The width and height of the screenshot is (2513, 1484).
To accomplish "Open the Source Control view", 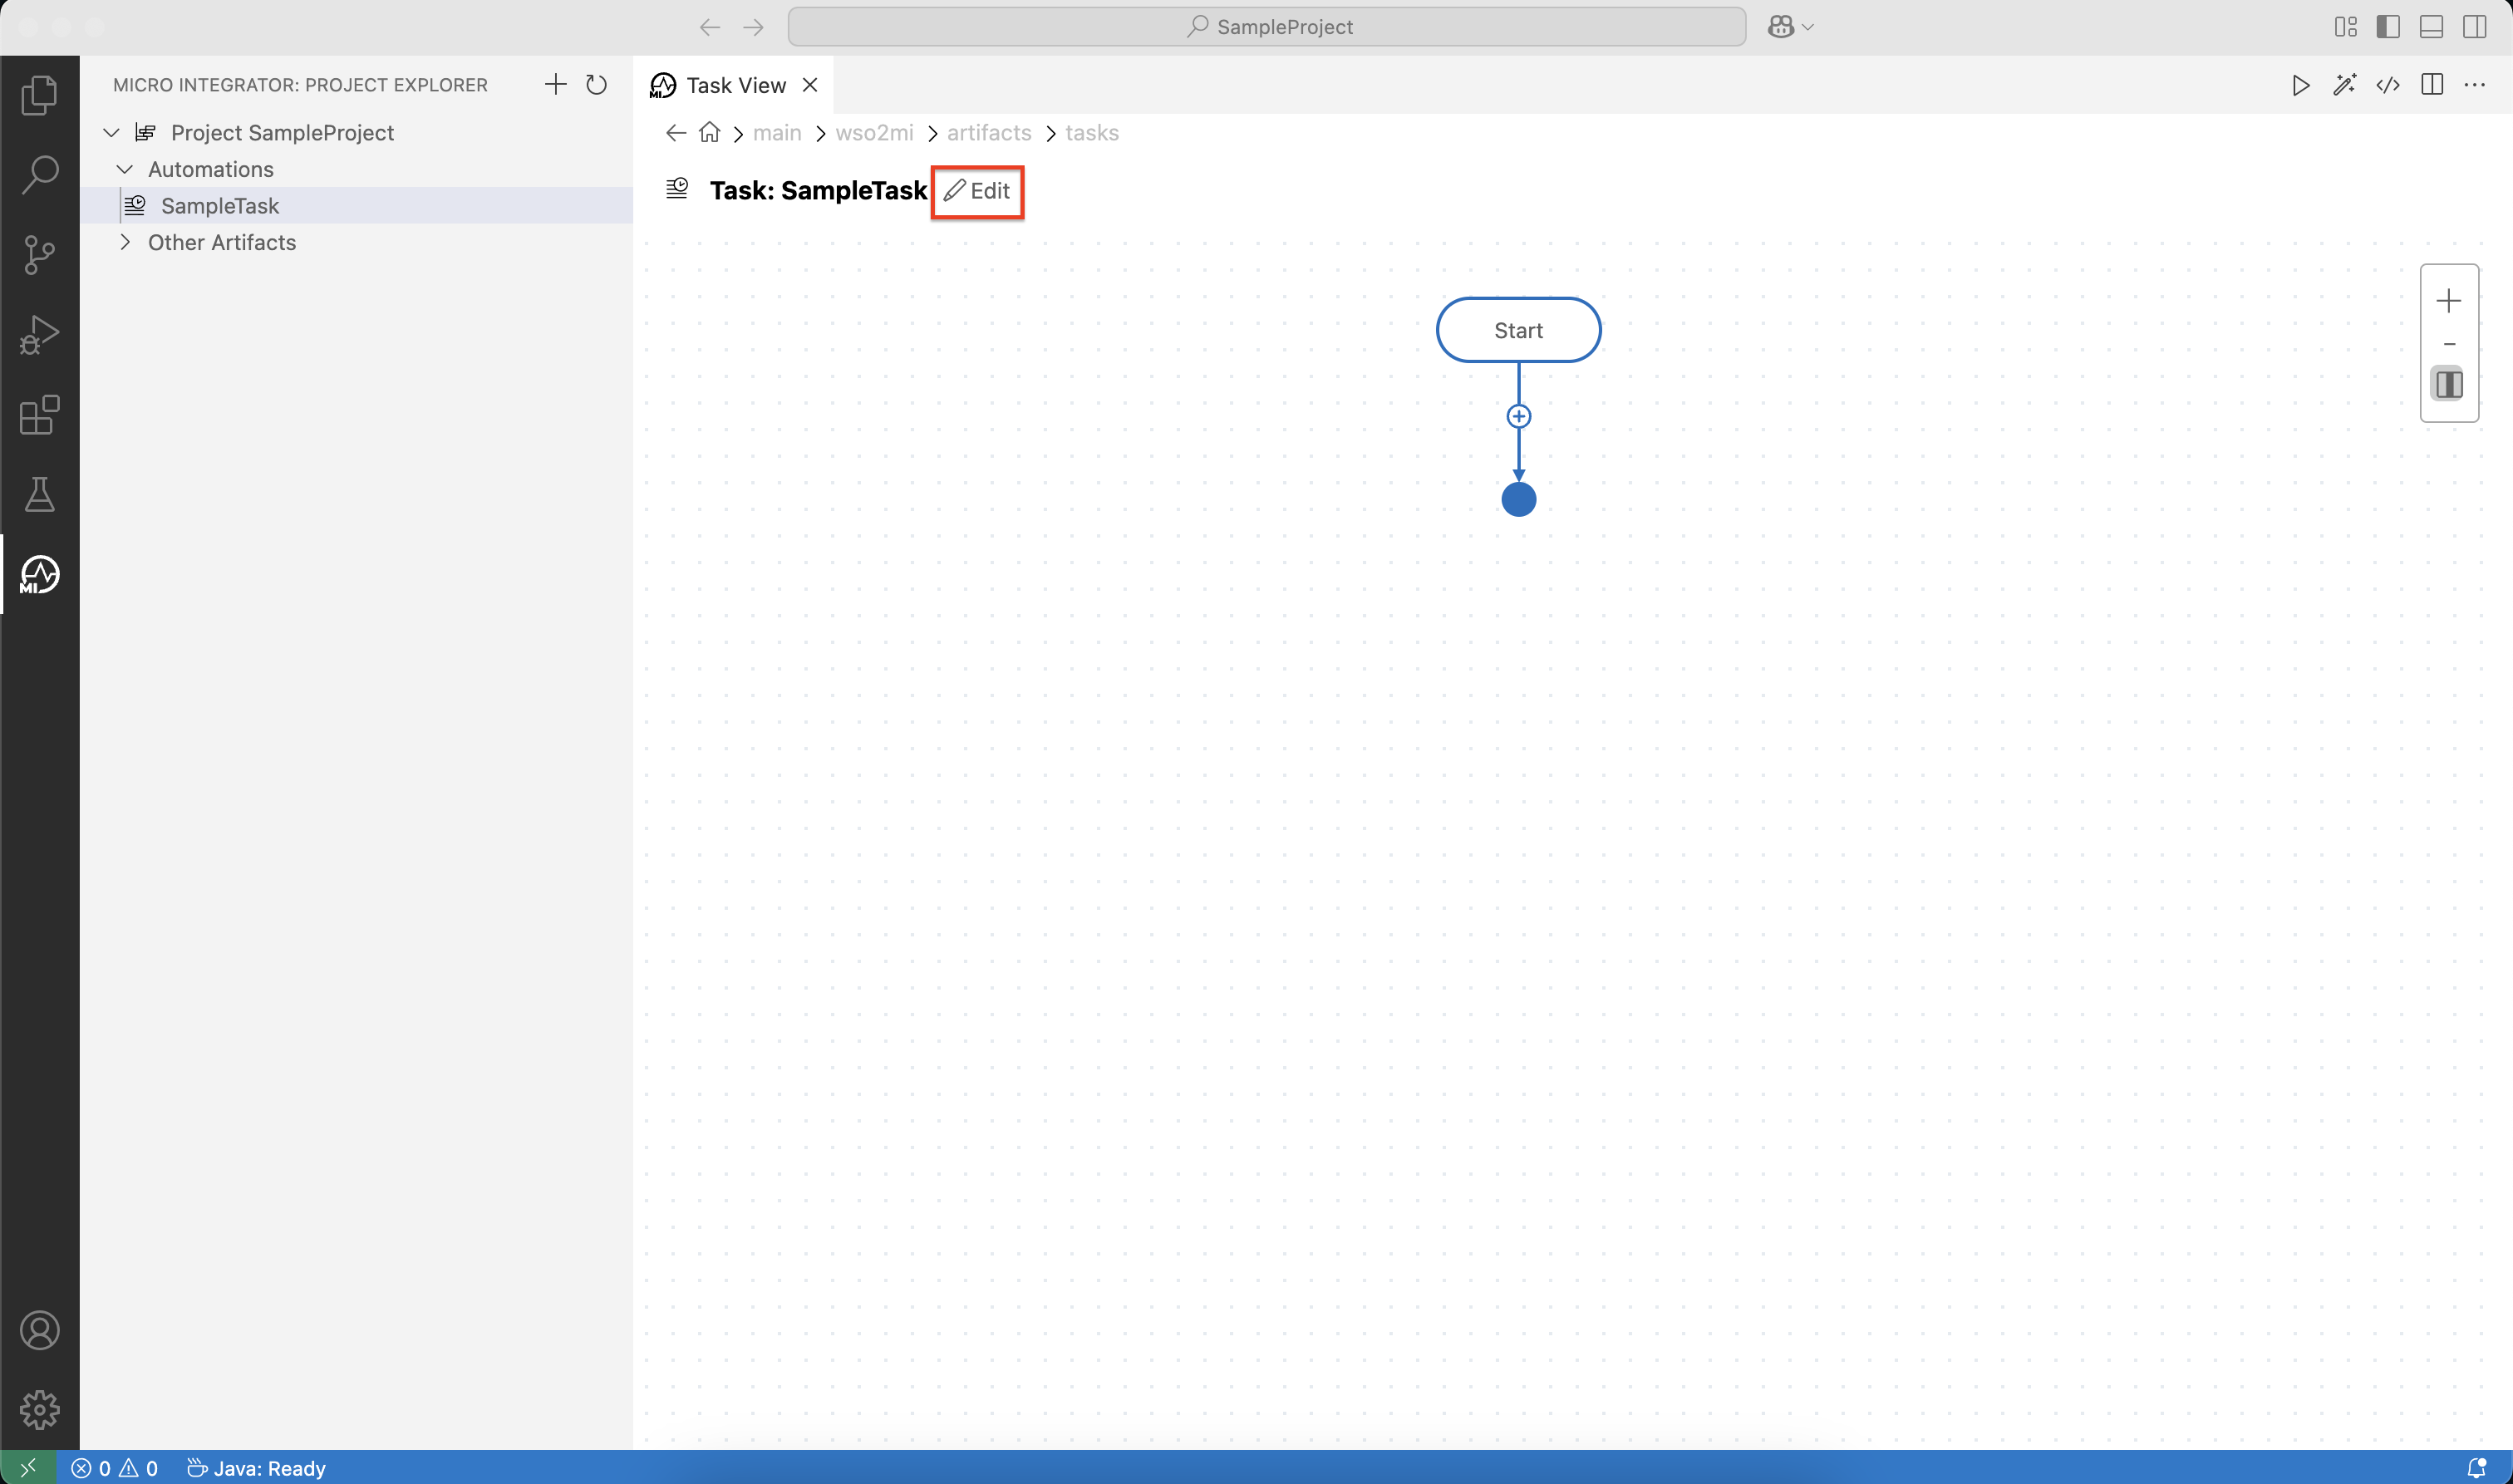I will pyautogui.click(x=40, y=255).
